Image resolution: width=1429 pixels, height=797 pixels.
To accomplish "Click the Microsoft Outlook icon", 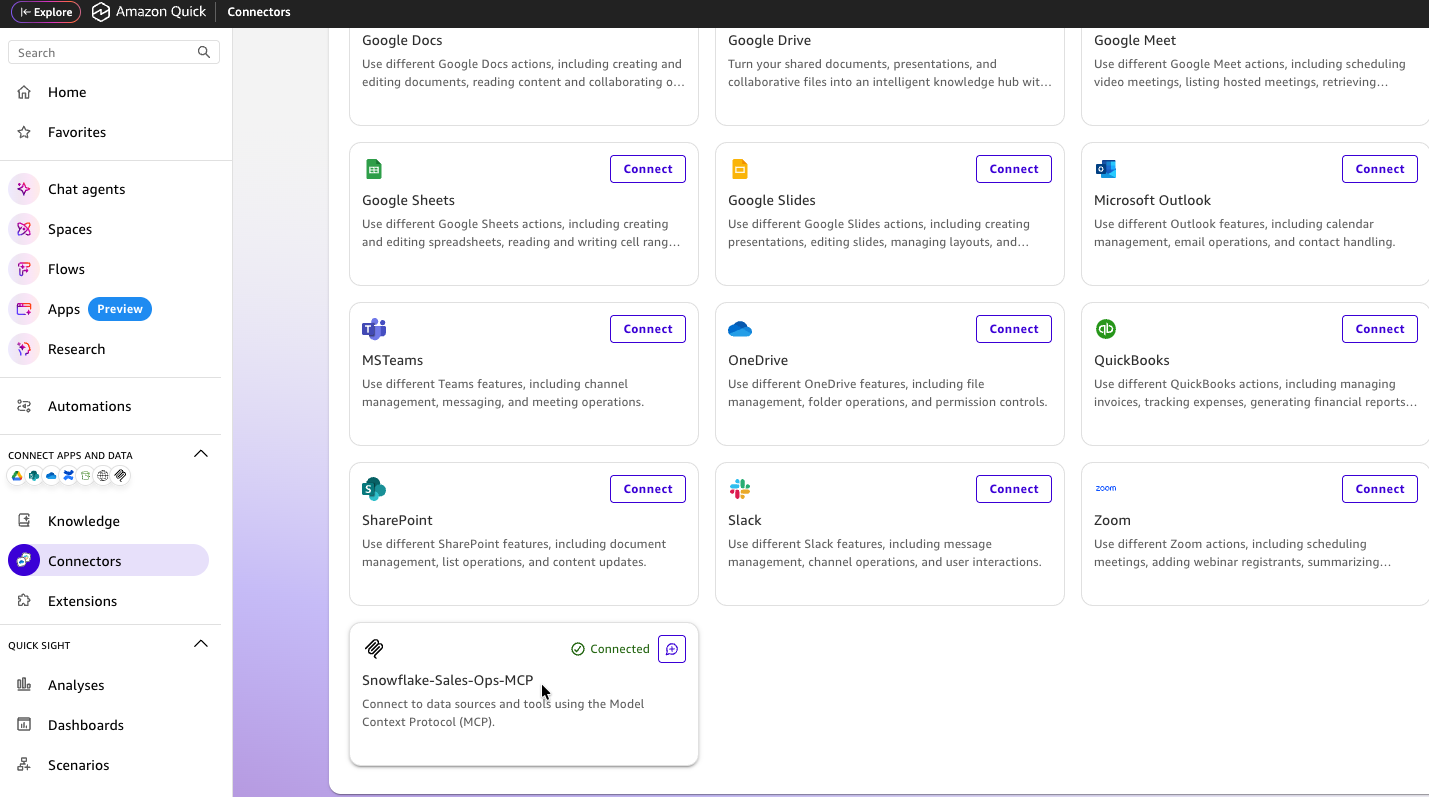I will point(1106,169).
